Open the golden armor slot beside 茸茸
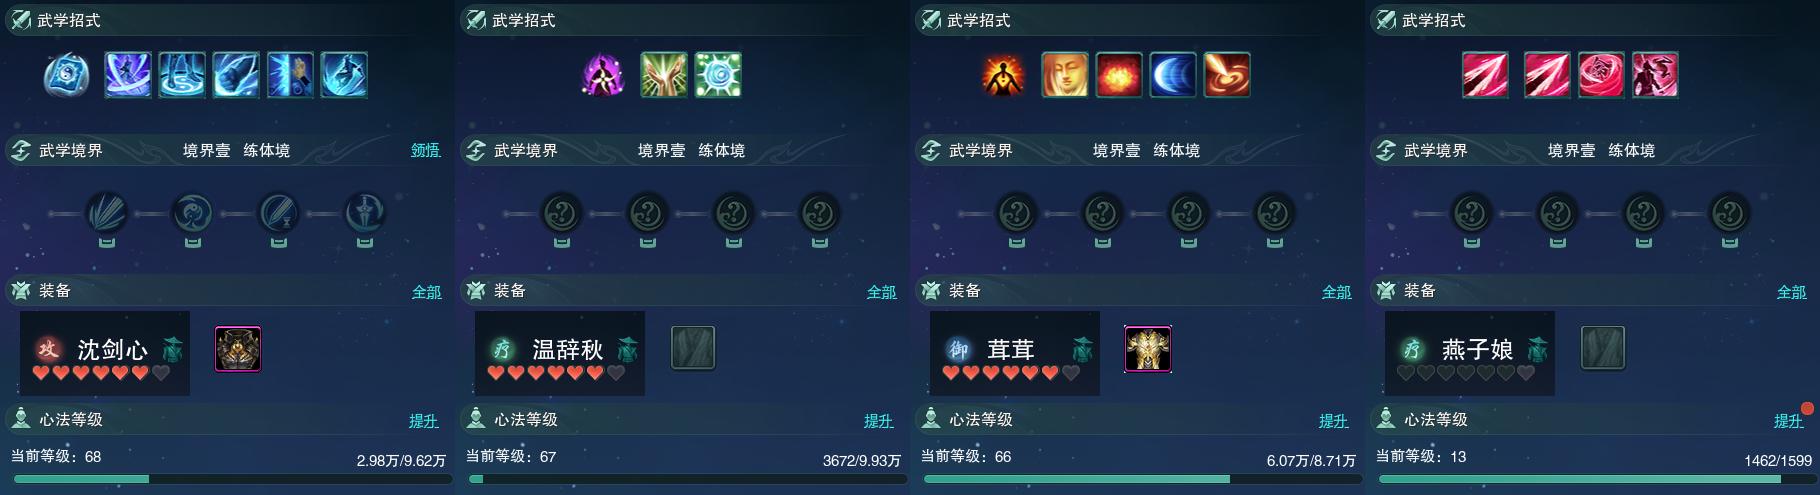 coord(1148,349)
